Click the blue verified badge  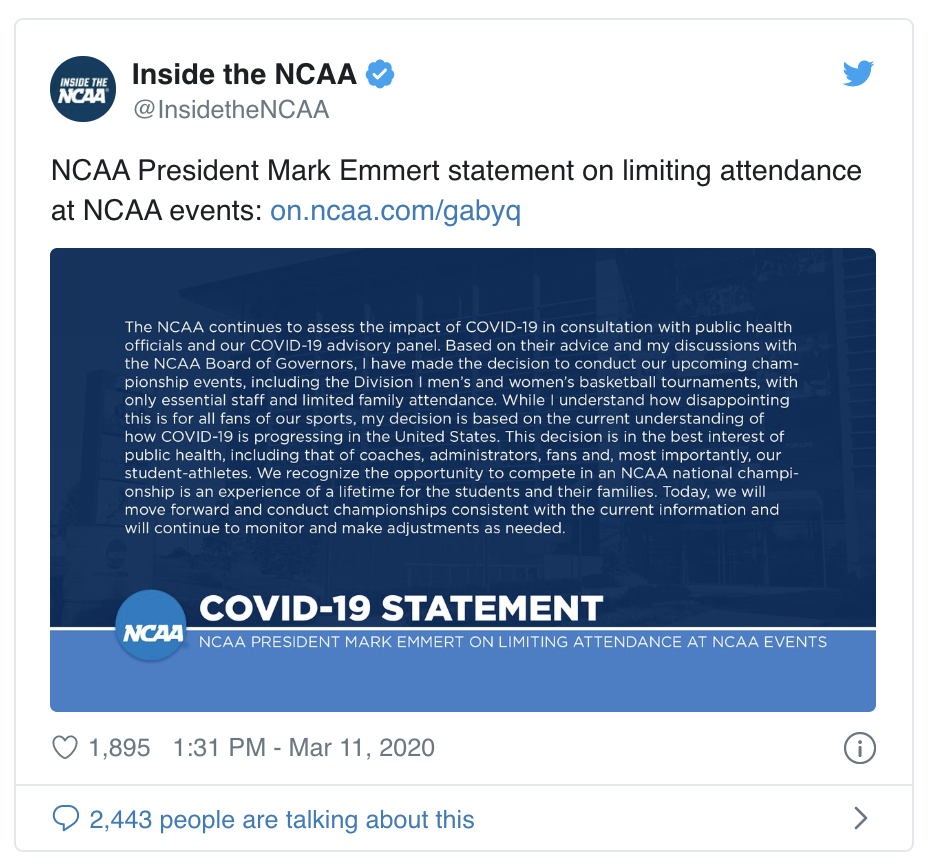pyautogui.click(x=381, y=74)
